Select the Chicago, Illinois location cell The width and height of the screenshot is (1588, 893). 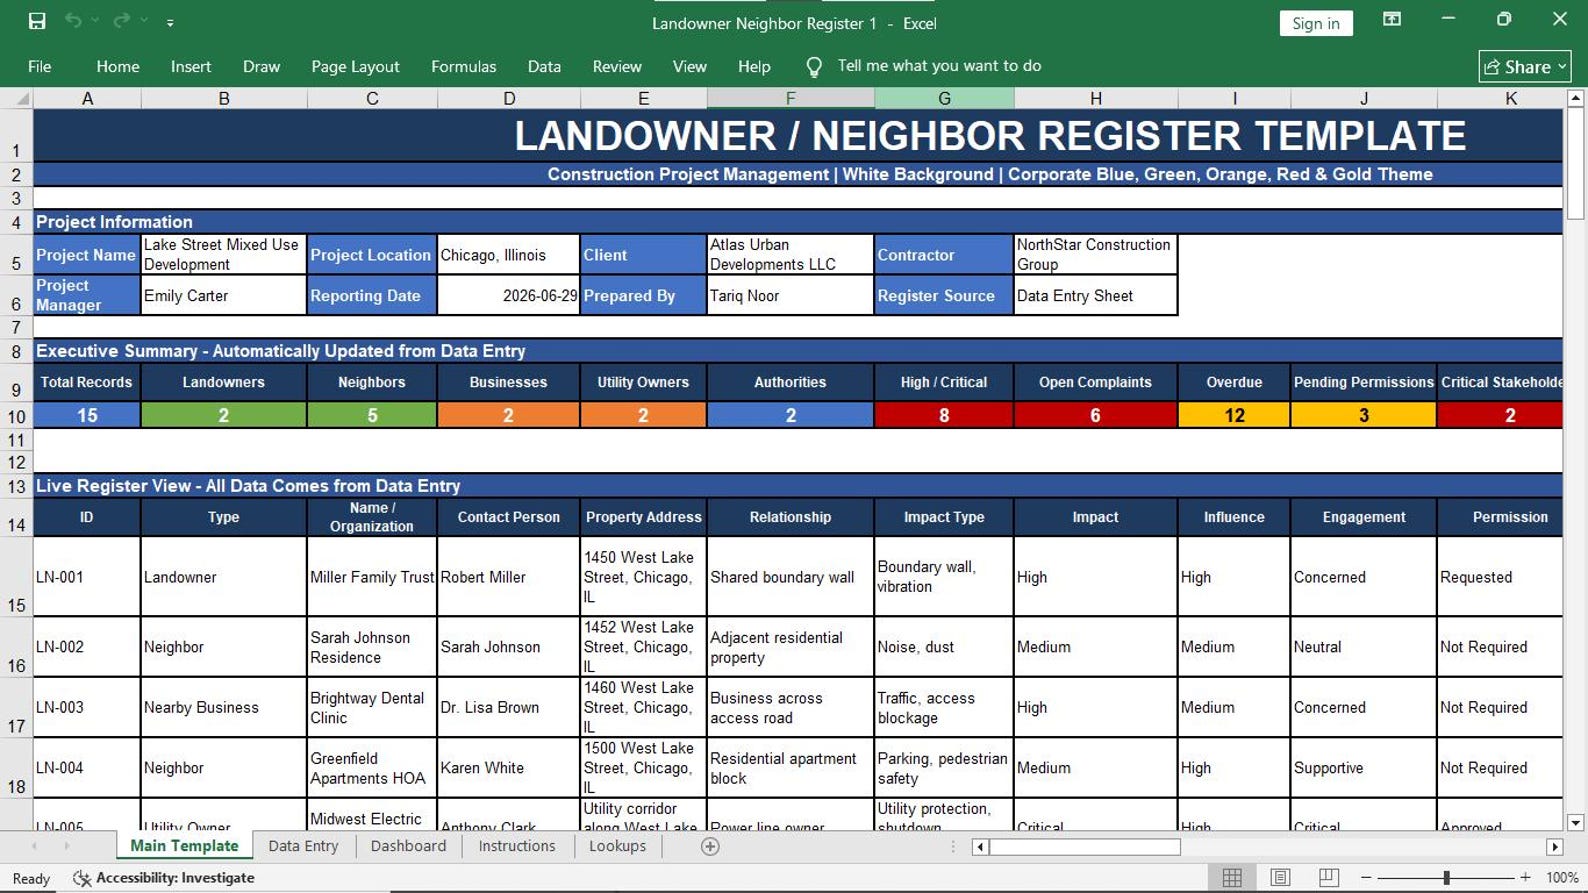[509, 255]
